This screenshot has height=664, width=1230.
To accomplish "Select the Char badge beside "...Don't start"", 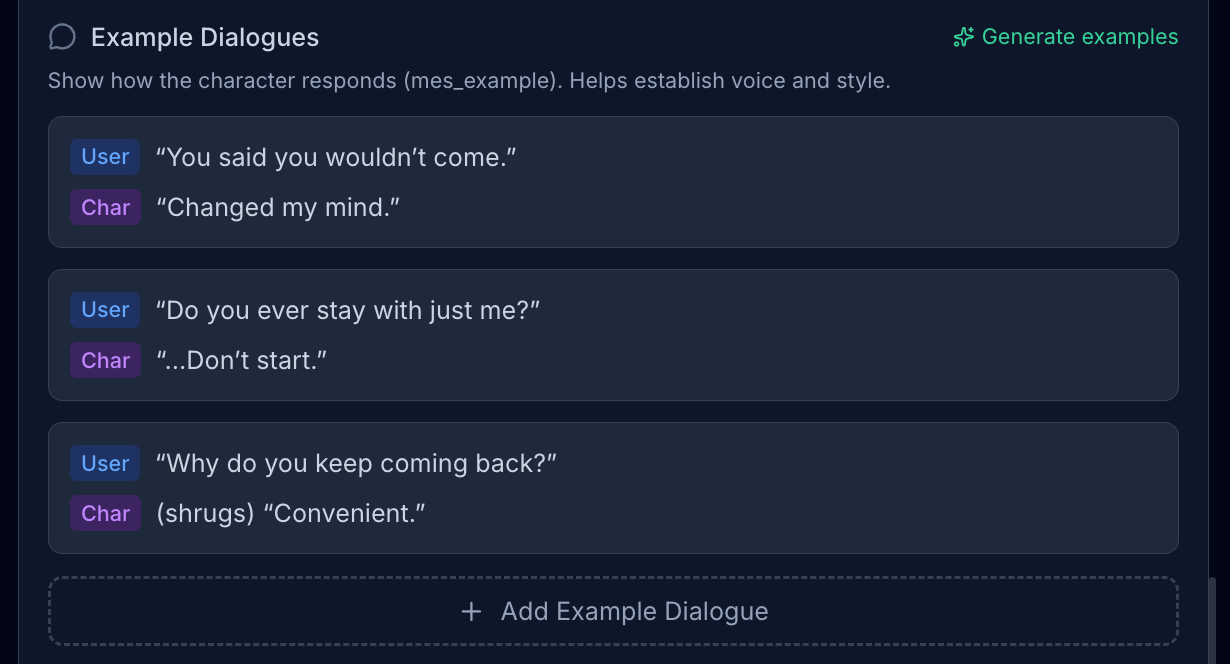I will pos(105,361).
